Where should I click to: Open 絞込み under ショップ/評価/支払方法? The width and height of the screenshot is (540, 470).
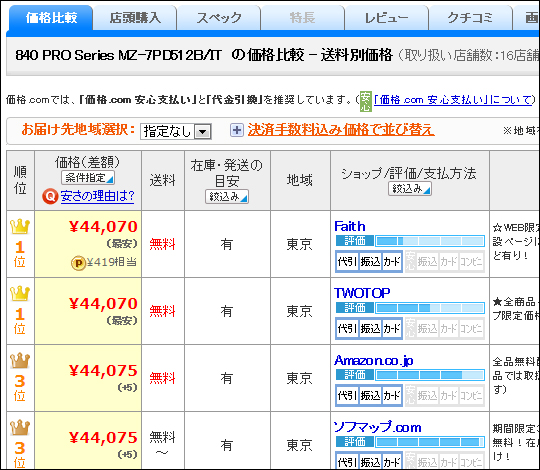409,189
